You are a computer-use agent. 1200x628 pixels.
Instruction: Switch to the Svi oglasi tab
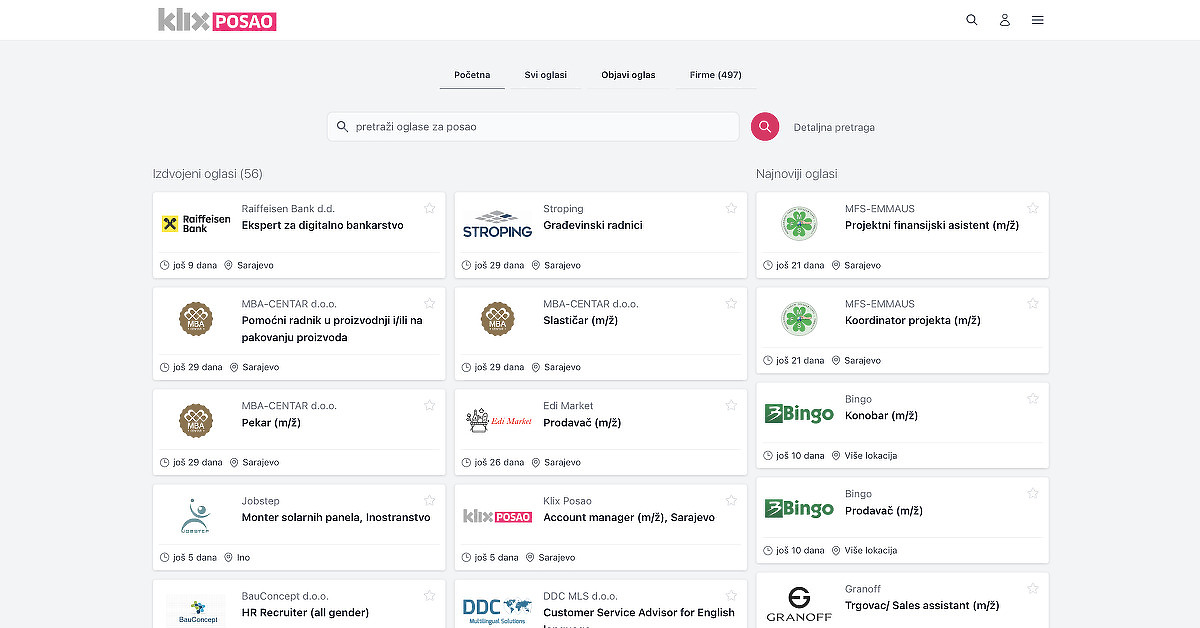pyautogui.click(x=546, y=75)
